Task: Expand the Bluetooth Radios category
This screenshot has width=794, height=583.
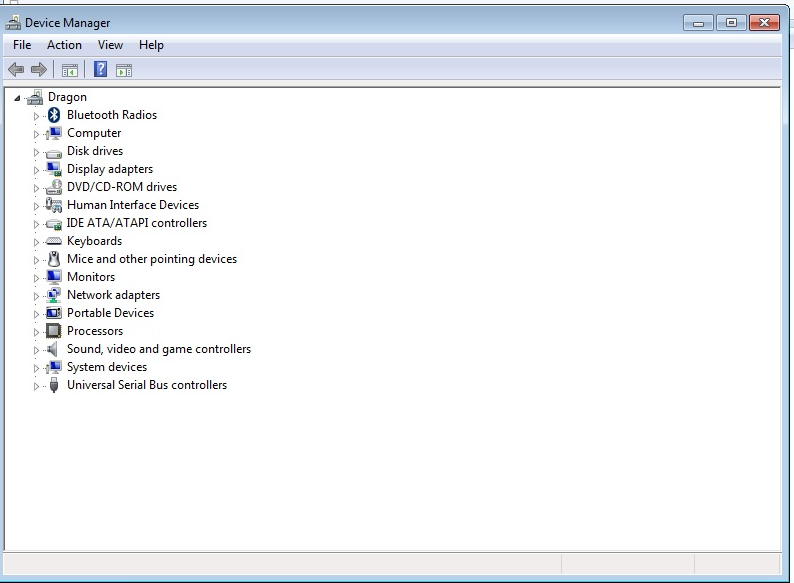Action: point(36,116)
